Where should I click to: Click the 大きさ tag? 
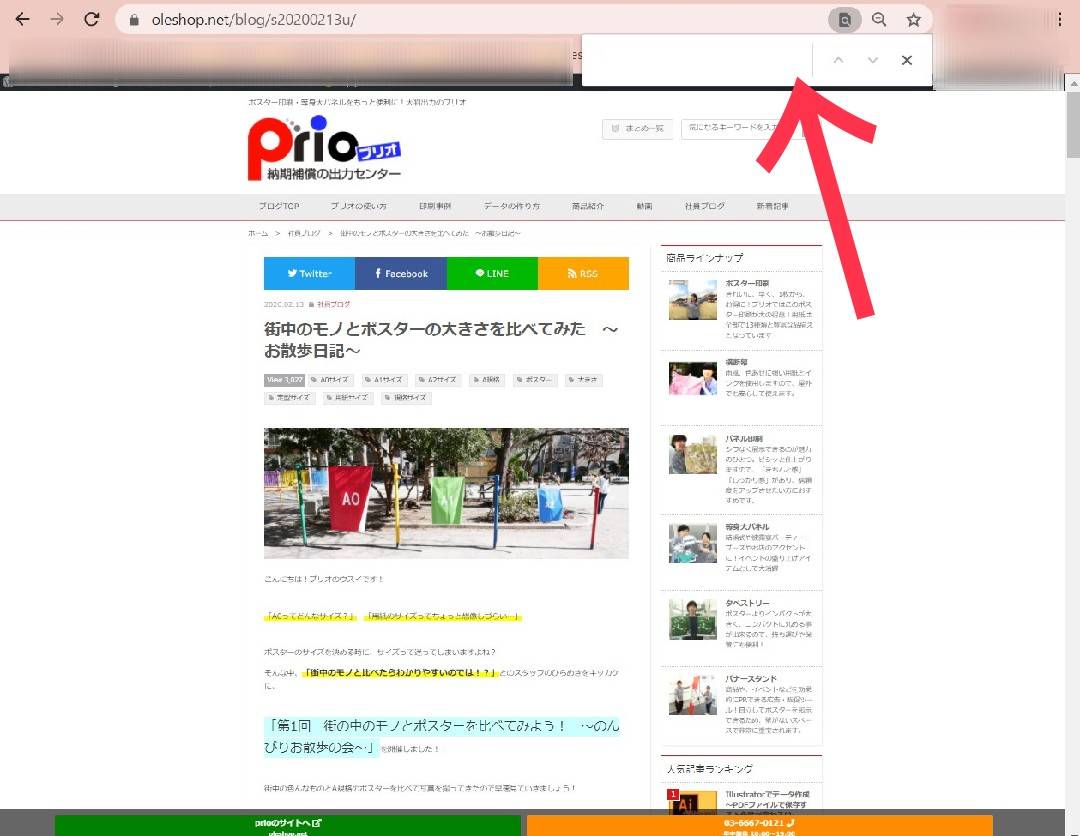(x=583, y=379)
